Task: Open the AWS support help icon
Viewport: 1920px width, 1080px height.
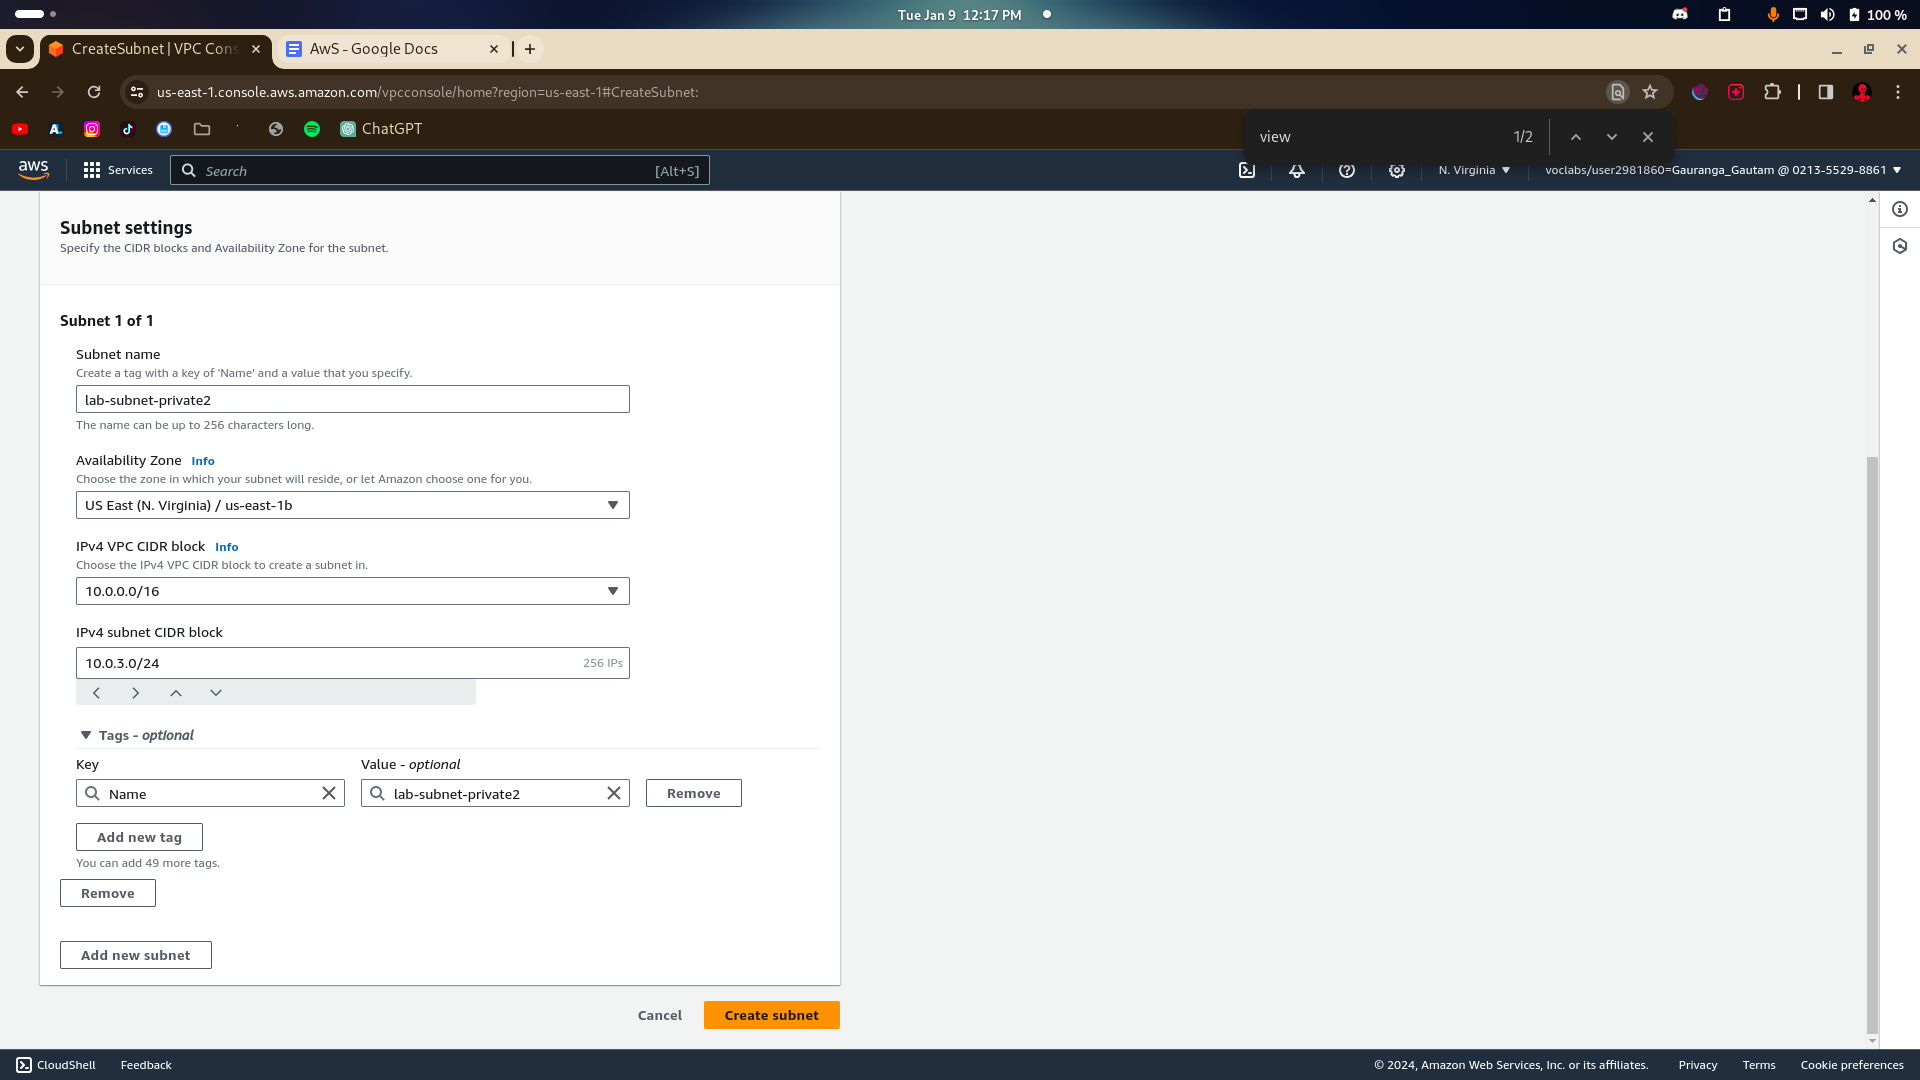Action: click(1347, 170)
